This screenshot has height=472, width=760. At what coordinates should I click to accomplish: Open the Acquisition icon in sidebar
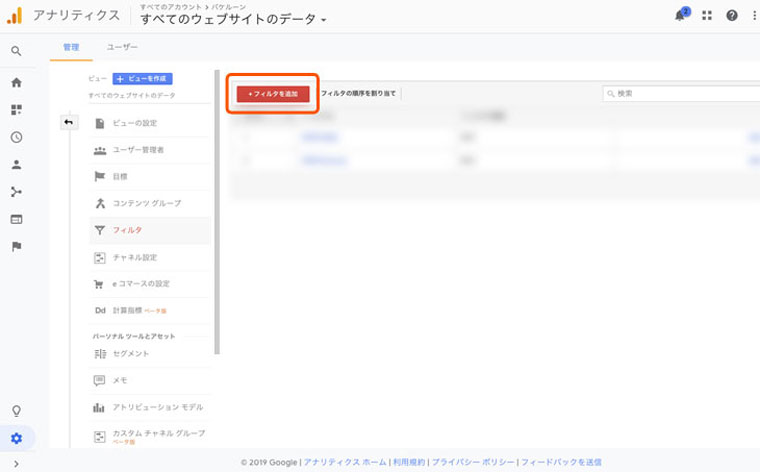click(x=16, y=192)
